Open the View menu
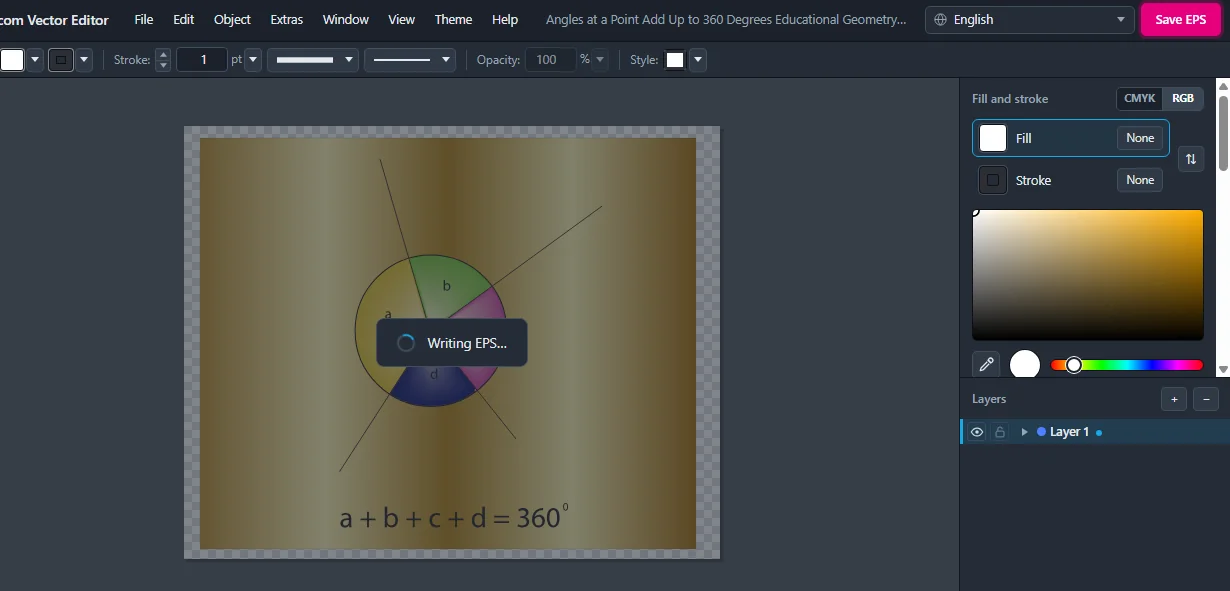The height and width of the screenshot is (591, 1230). click(x=402, y=20)
